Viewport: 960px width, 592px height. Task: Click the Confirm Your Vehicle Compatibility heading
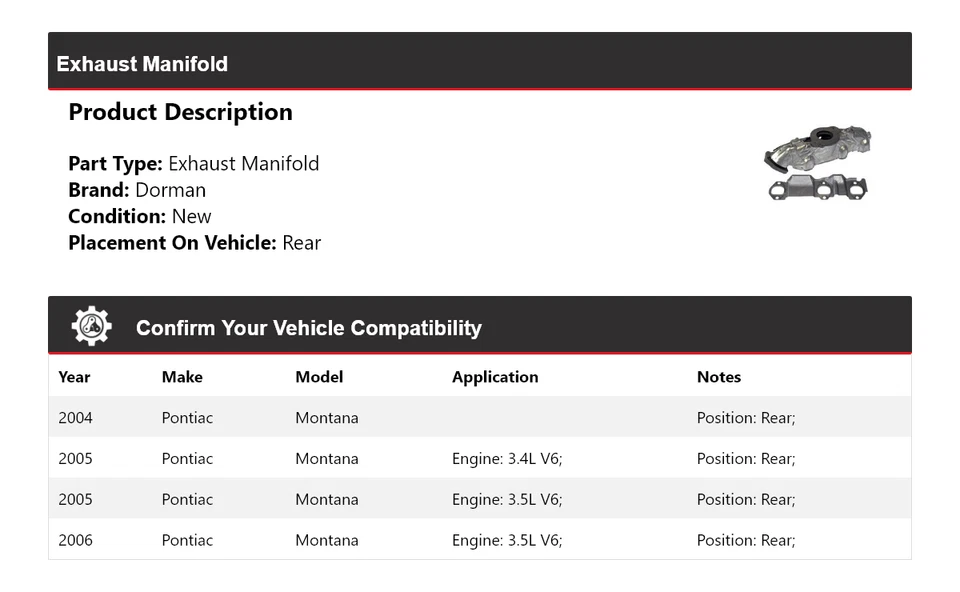pyautogui.click(x=308, y=328)
